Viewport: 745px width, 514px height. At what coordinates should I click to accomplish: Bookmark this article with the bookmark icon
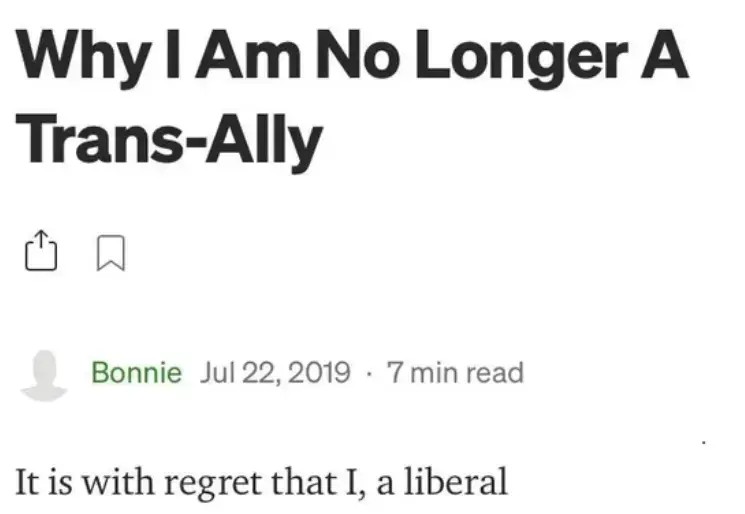coord(110,253)
